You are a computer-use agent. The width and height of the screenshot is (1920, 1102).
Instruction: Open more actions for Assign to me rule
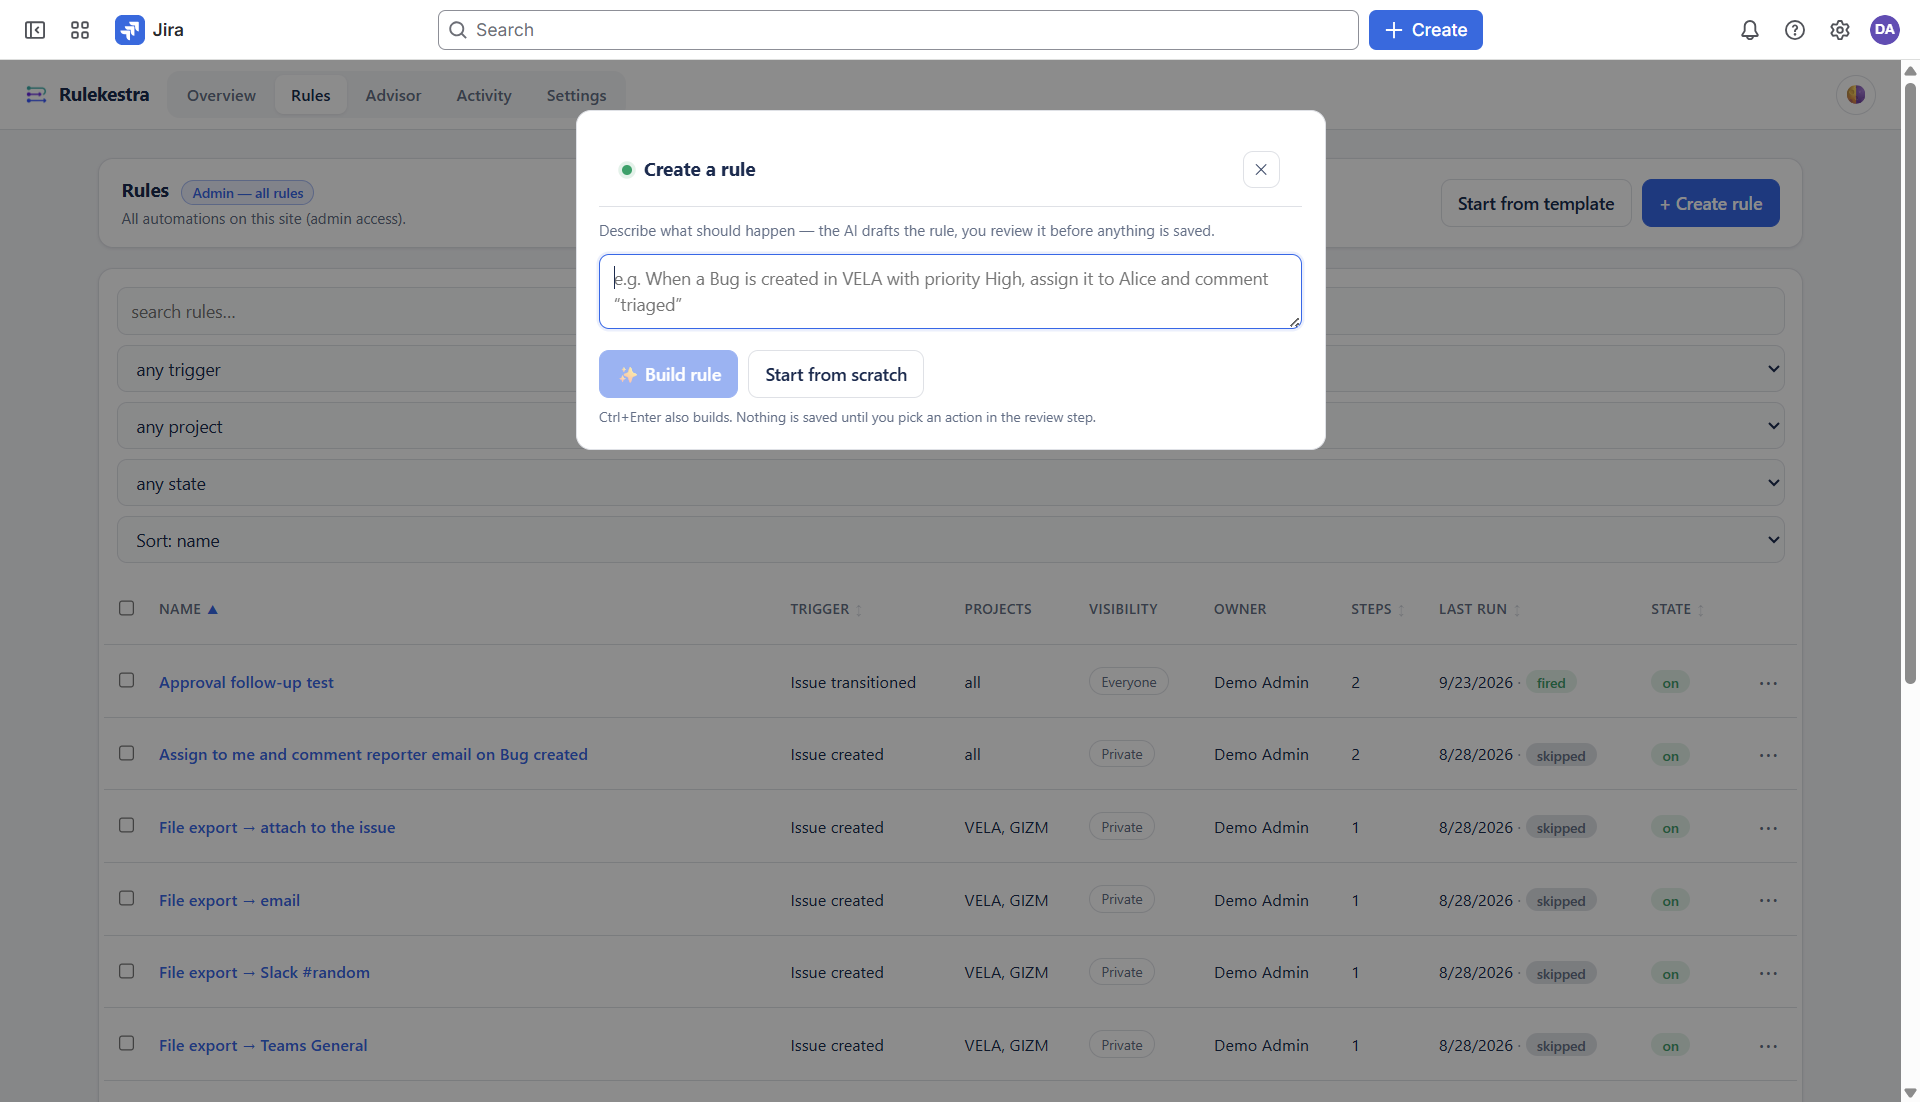click(x=1768, y=755)
